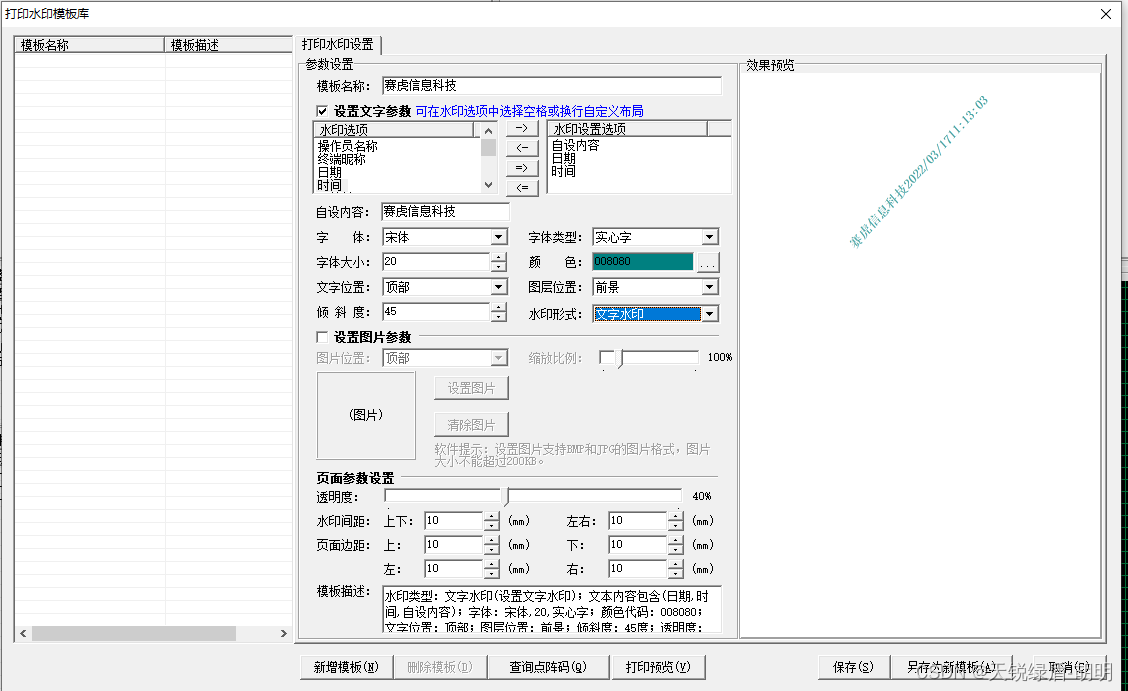Screen dimensions: 1128x691
Task: Increase 水印间距 左右 value
Action: tap(676, 516)
